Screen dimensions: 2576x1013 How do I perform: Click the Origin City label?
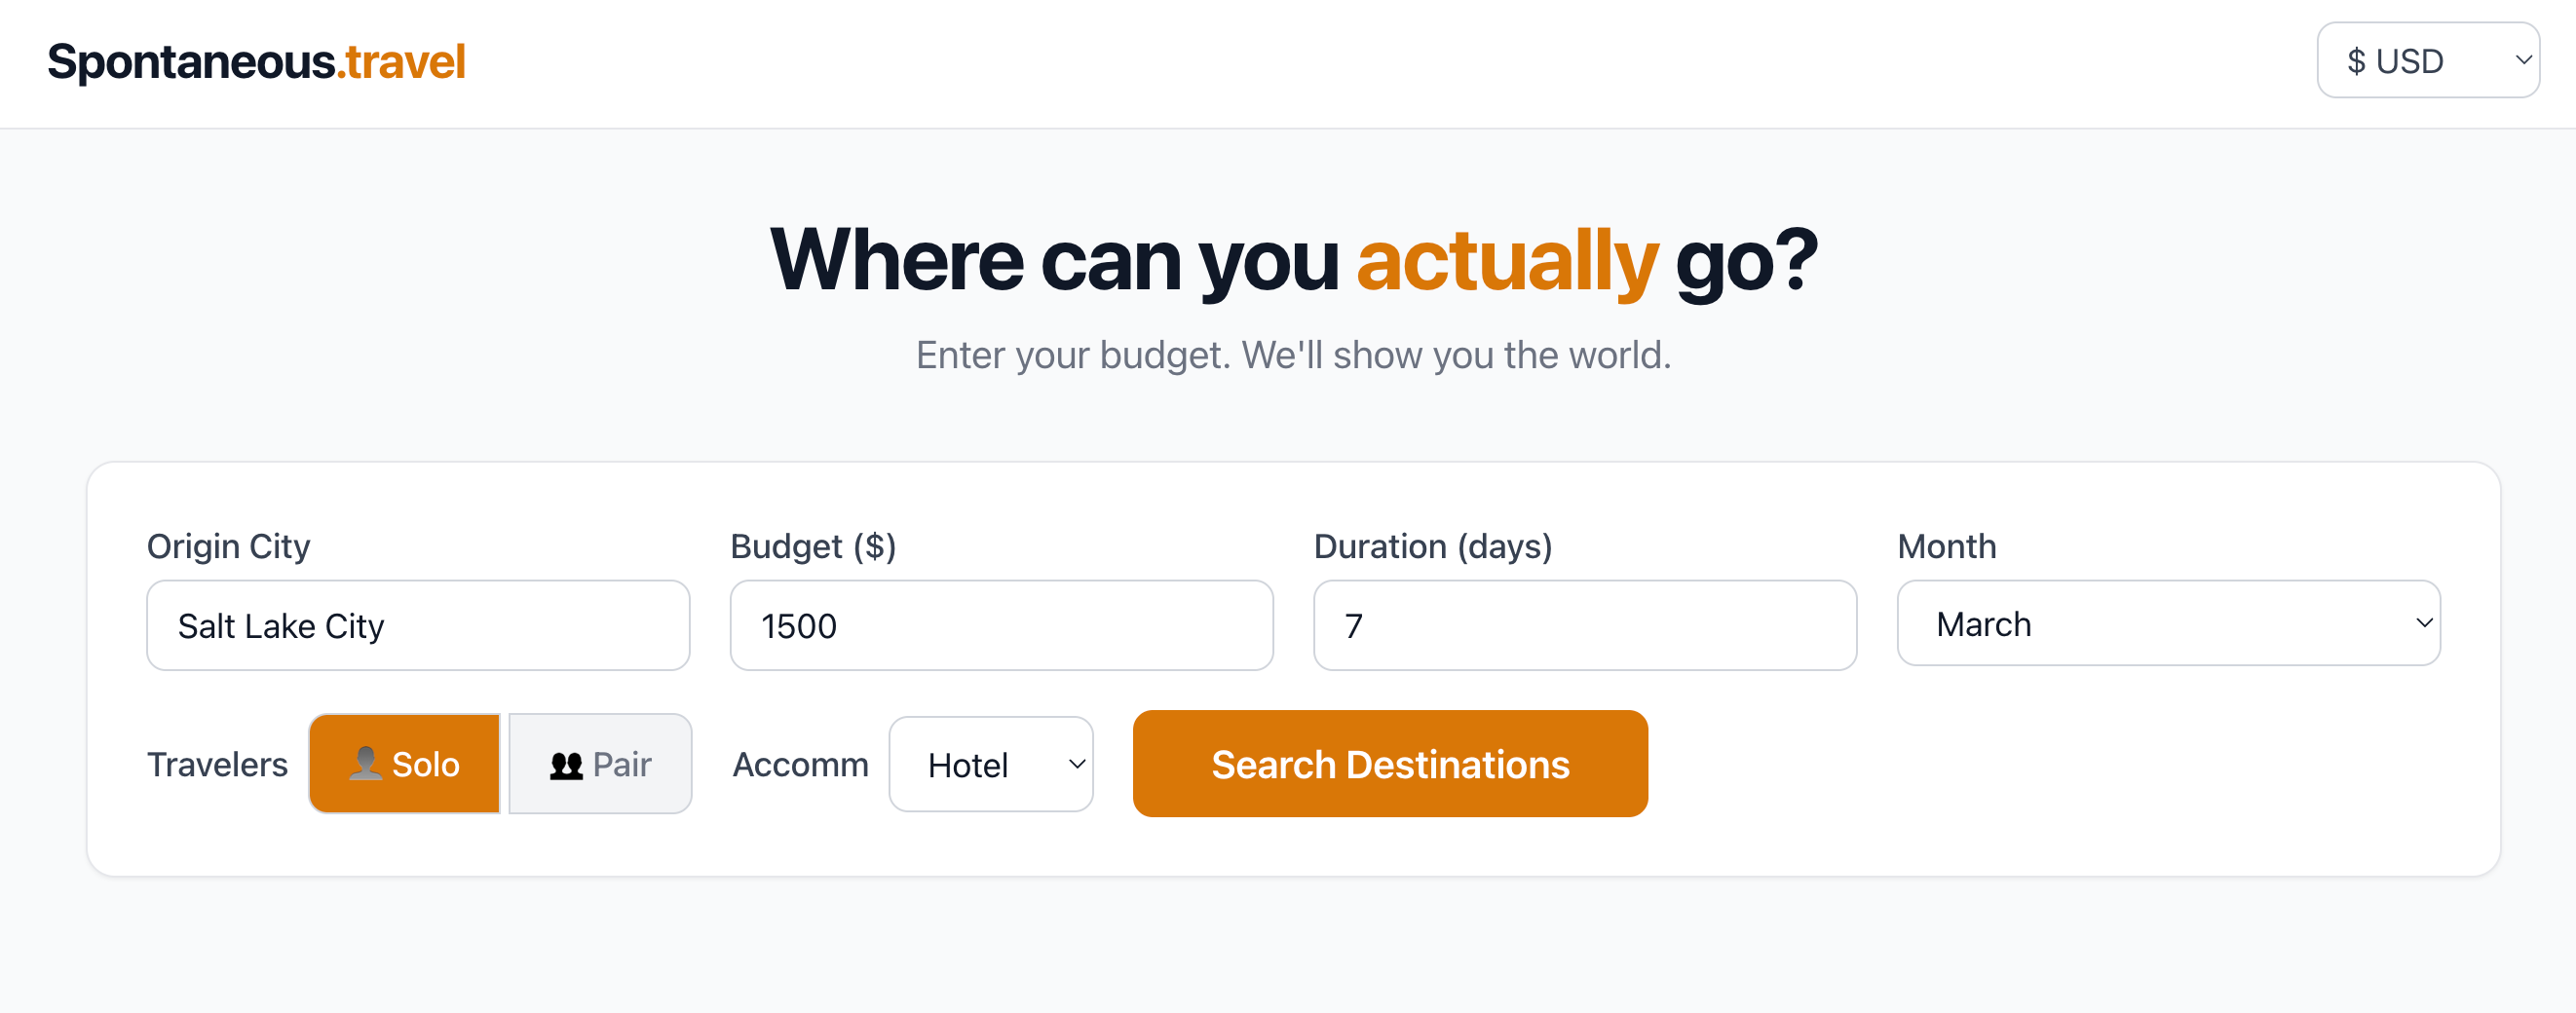click(x=228, y=546)
